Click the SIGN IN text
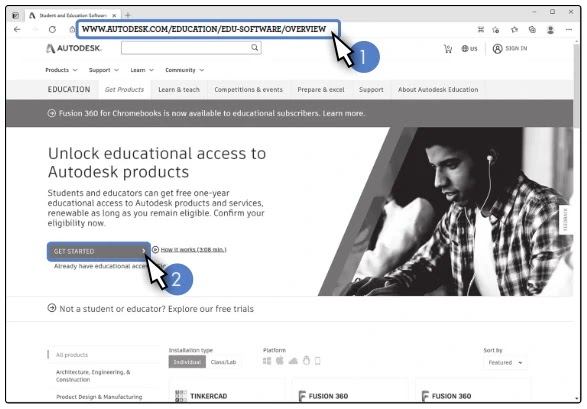This screenshot has height=409, width=587. (x=516, y=48)
